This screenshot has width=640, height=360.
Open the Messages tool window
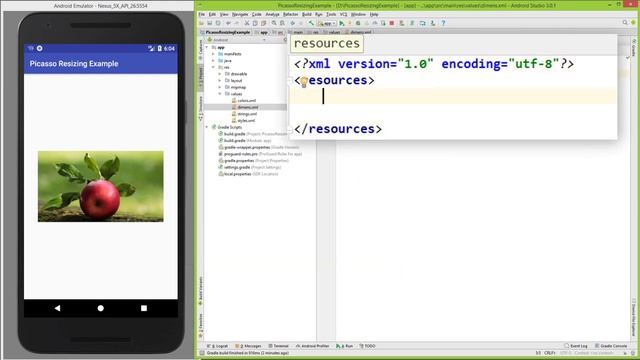click(x=249, y=346)
